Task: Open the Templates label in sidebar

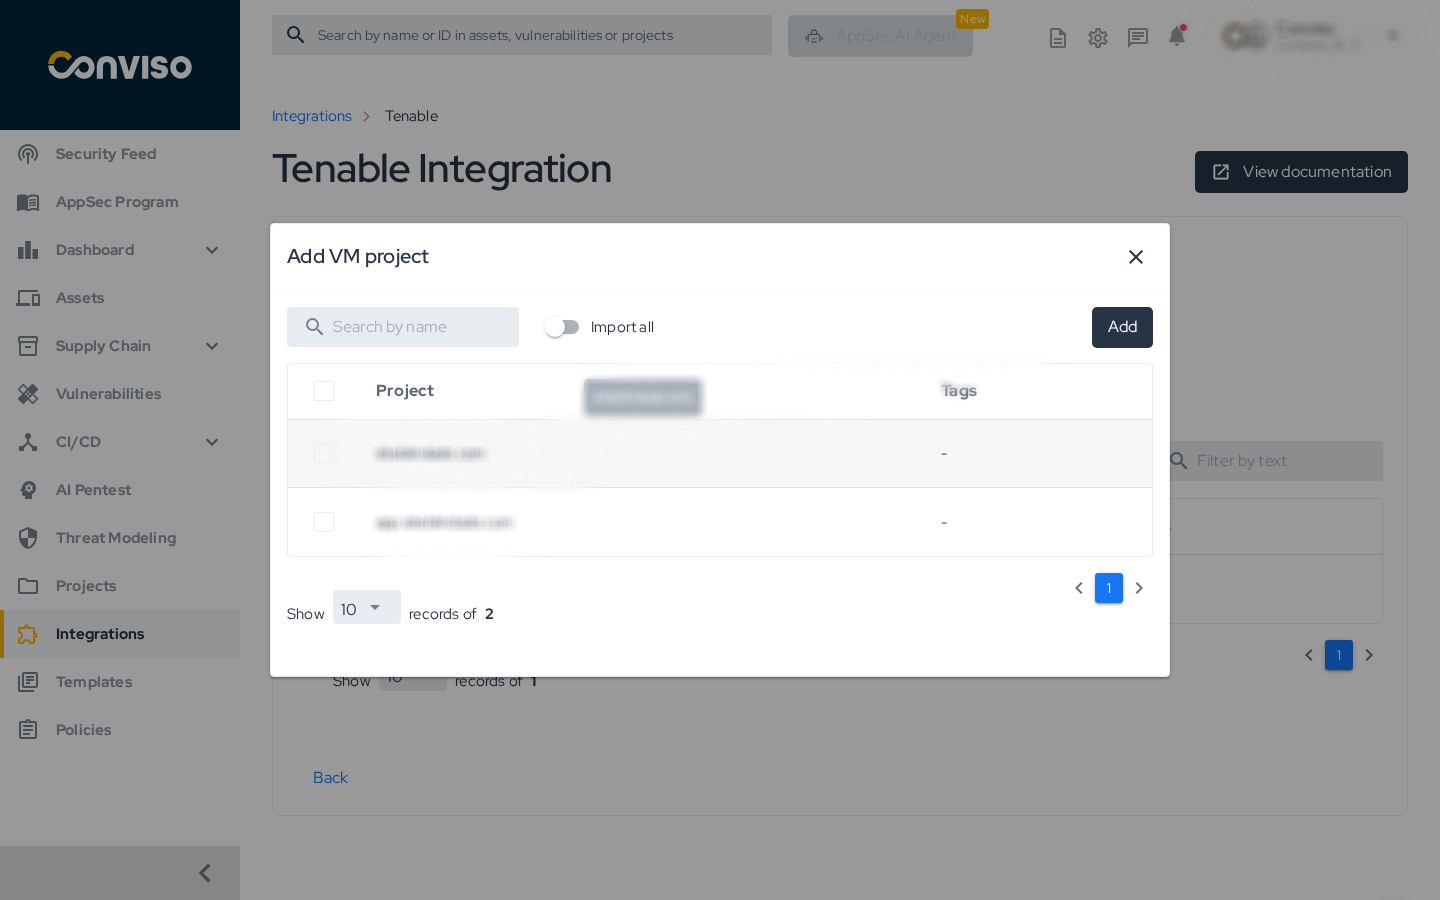Action: [x=94, y=682]
